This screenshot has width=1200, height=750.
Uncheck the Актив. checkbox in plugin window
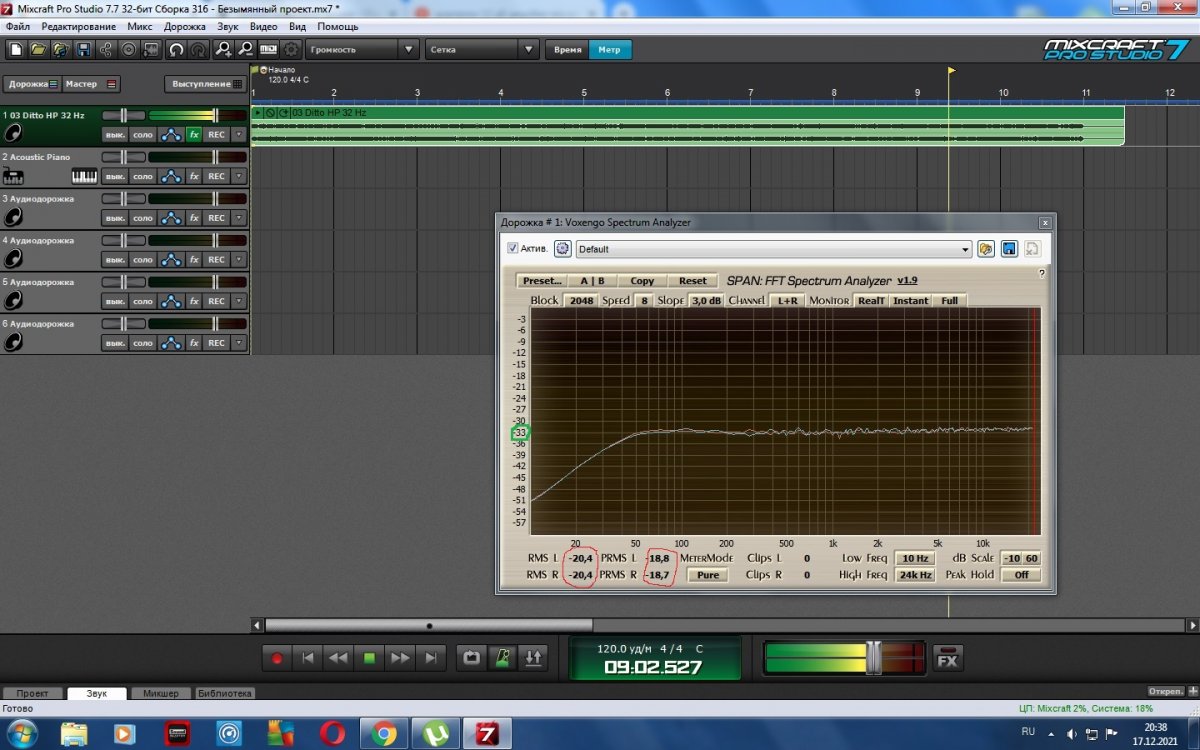pos(513,249)
